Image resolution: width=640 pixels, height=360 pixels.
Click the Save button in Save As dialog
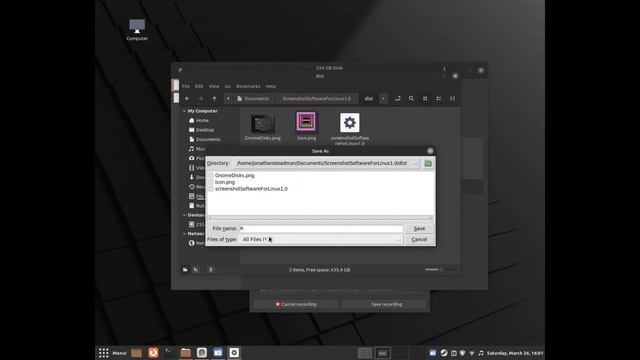[x=419, y=229]
